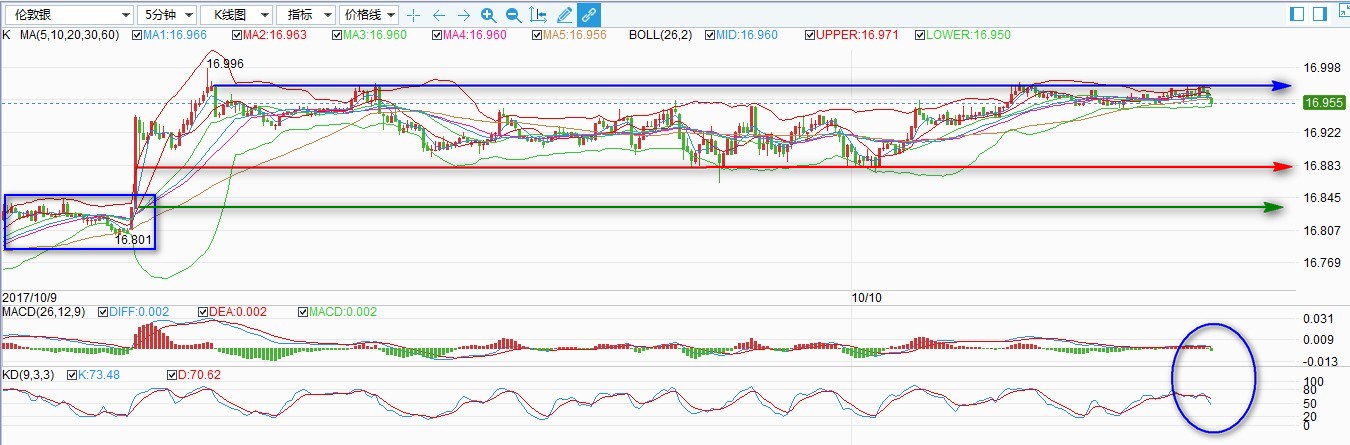The height and width of the screenshot is (445, 1350).
Task: Expand the 5分钟 timeframe dropdown
Action: (165, 15)
